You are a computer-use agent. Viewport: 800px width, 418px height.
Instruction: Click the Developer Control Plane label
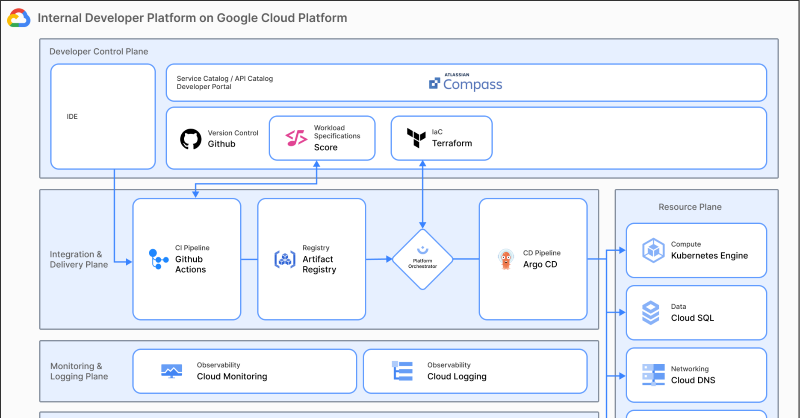click(98, 52)
